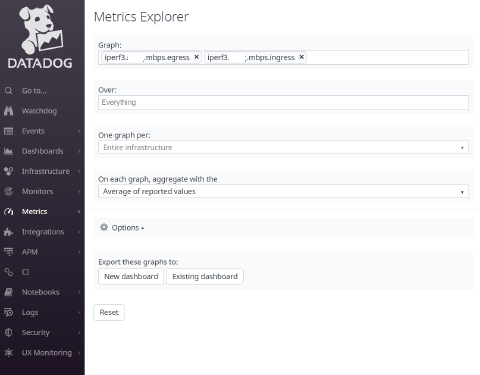
Task: Remove the mbps.ingress metric tag
Action: click(x=302, y=57)
